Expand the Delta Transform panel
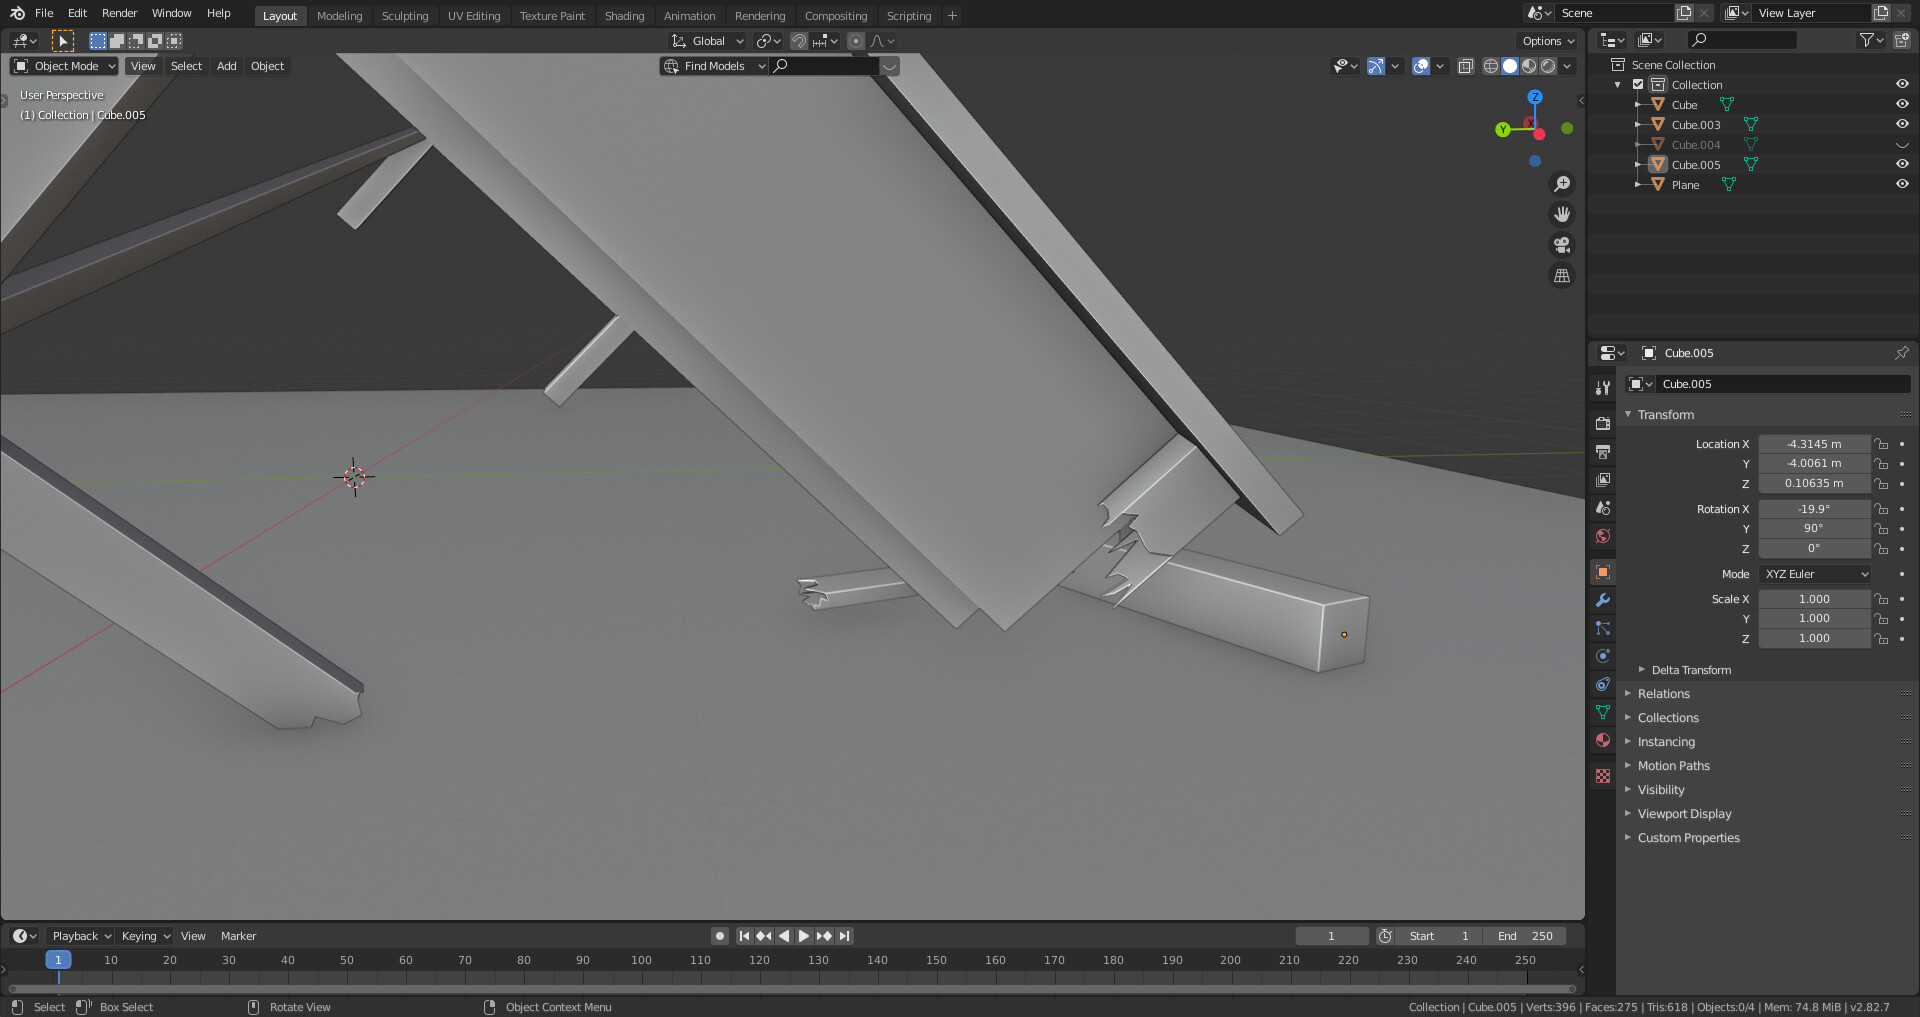Image resolution: width=1920 pixels, height=1017 pixels. click(x=1689, y=669)
